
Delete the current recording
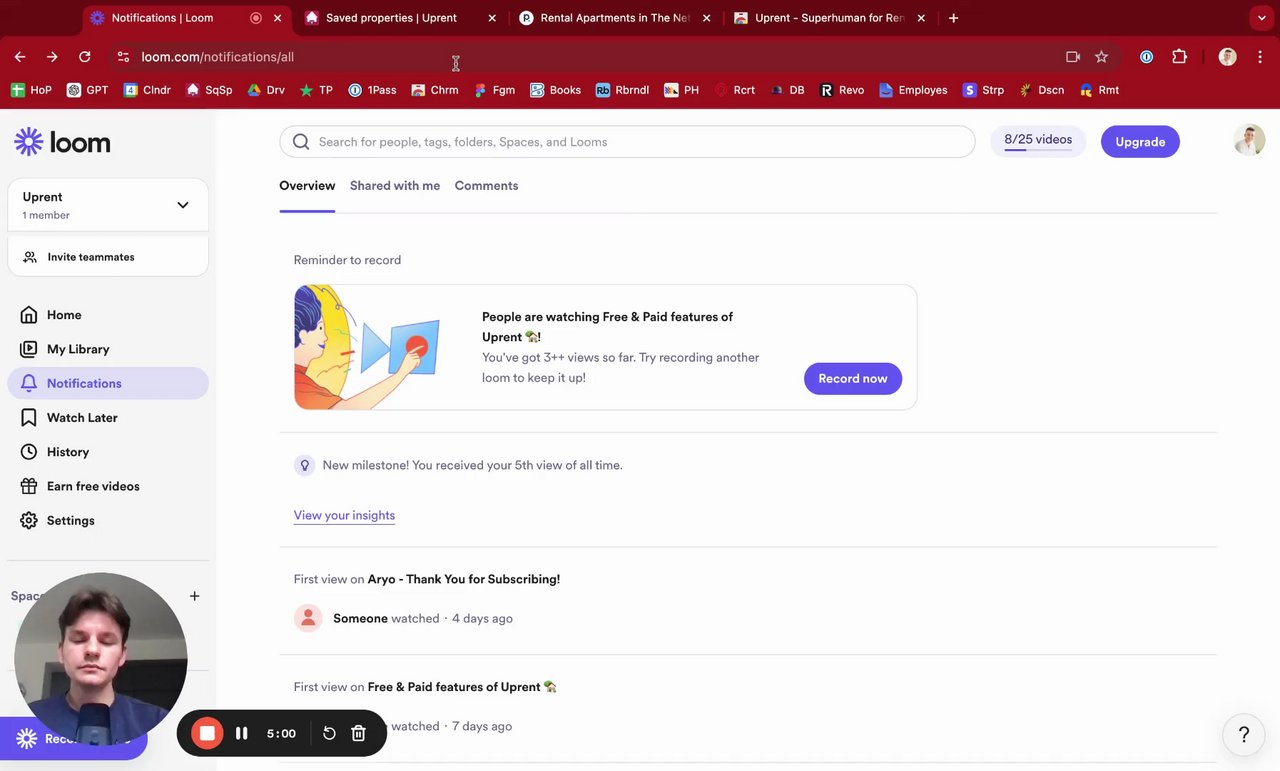pyautogui.click(x=358, y=733)
